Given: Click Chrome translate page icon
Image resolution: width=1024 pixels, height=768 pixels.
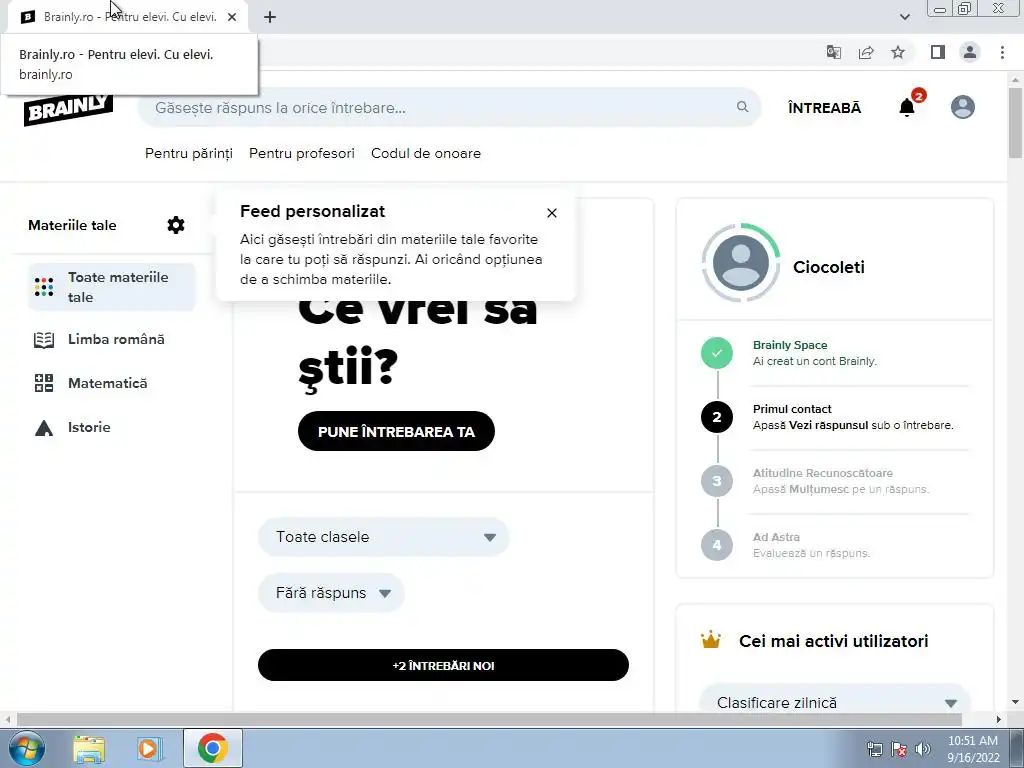Looking at the screenshot, I should pyautogui.click(x=834, y=52).
